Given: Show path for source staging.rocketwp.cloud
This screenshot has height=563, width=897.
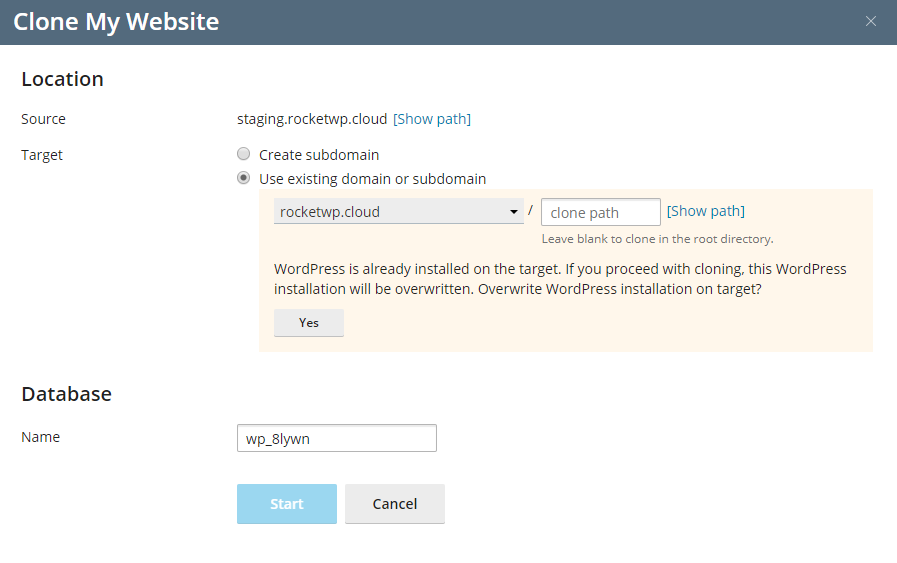Looking at the screenshot, I should [x=432, y=119].
